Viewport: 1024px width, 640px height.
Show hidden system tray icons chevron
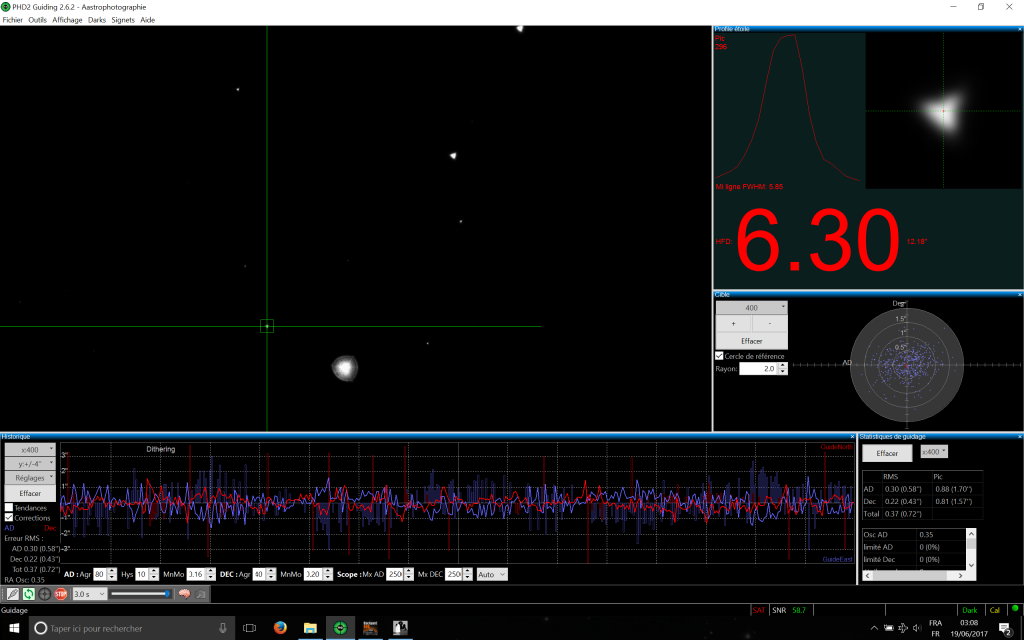(x=874, y=628)
